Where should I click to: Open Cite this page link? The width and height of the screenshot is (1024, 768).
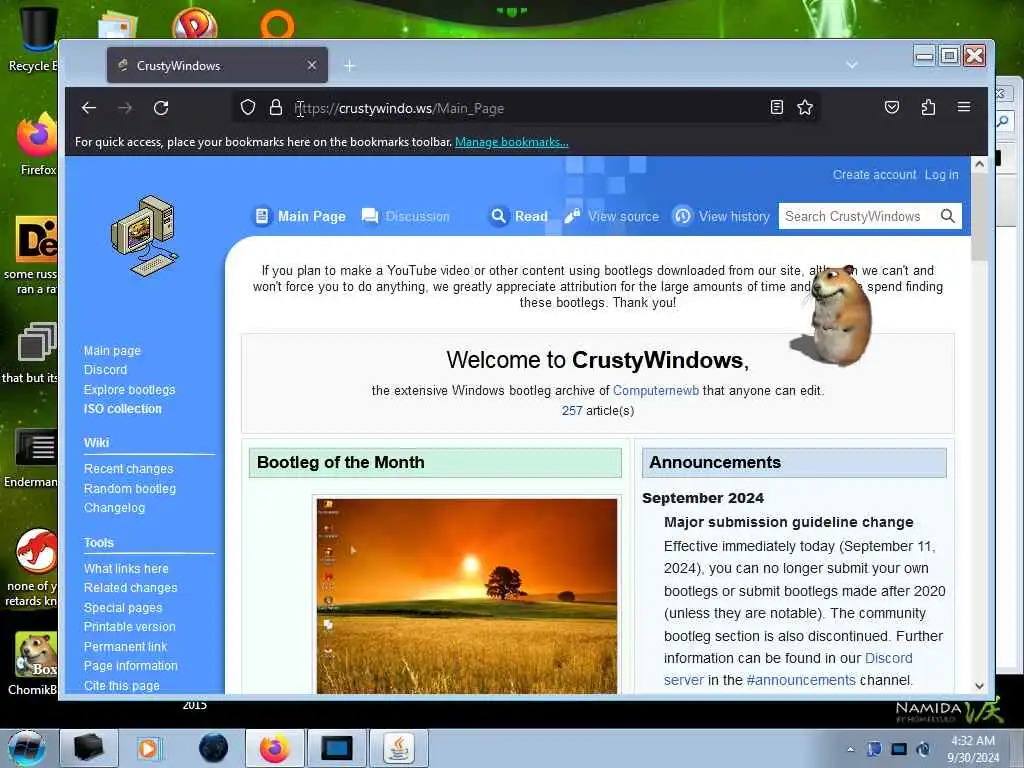121,686
